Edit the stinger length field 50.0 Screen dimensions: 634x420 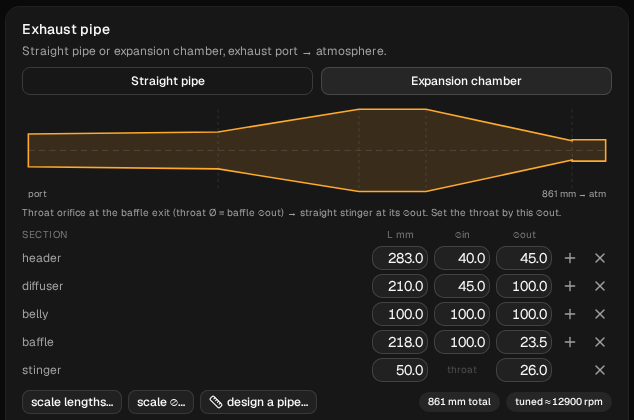coord(400,370)
